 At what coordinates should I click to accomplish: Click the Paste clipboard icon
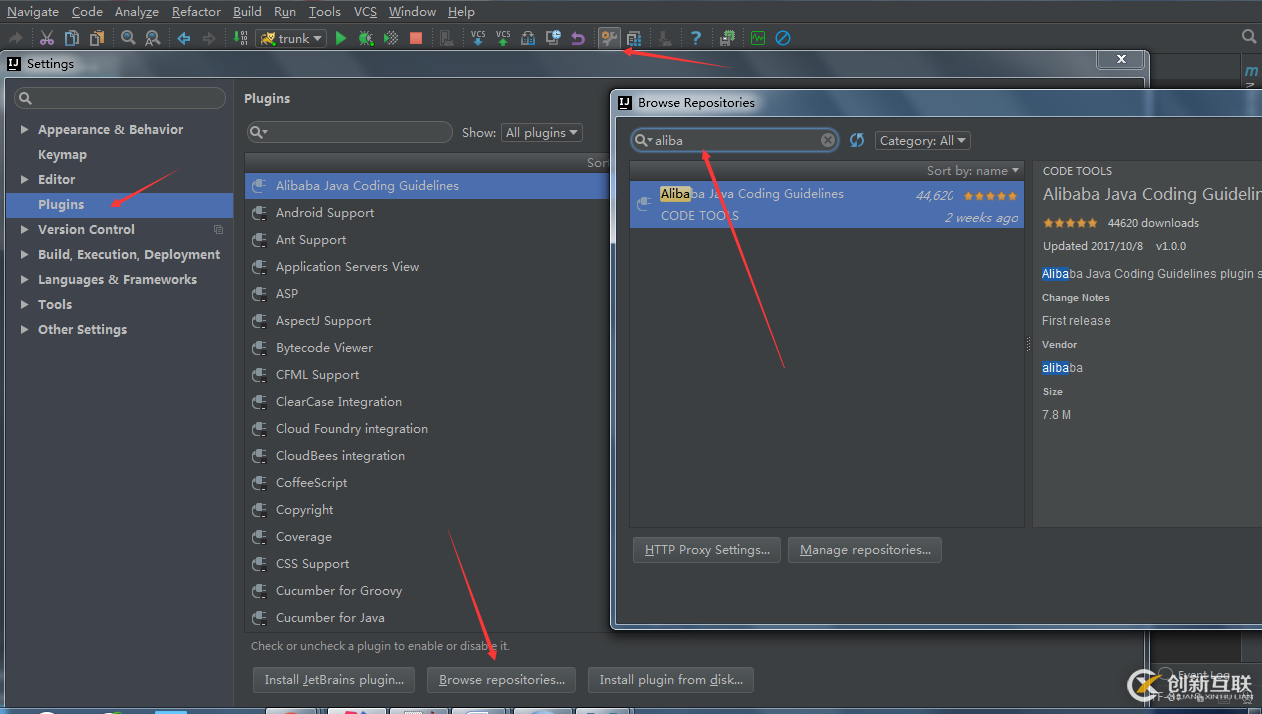pyautogui.click(x=97, y=38)
